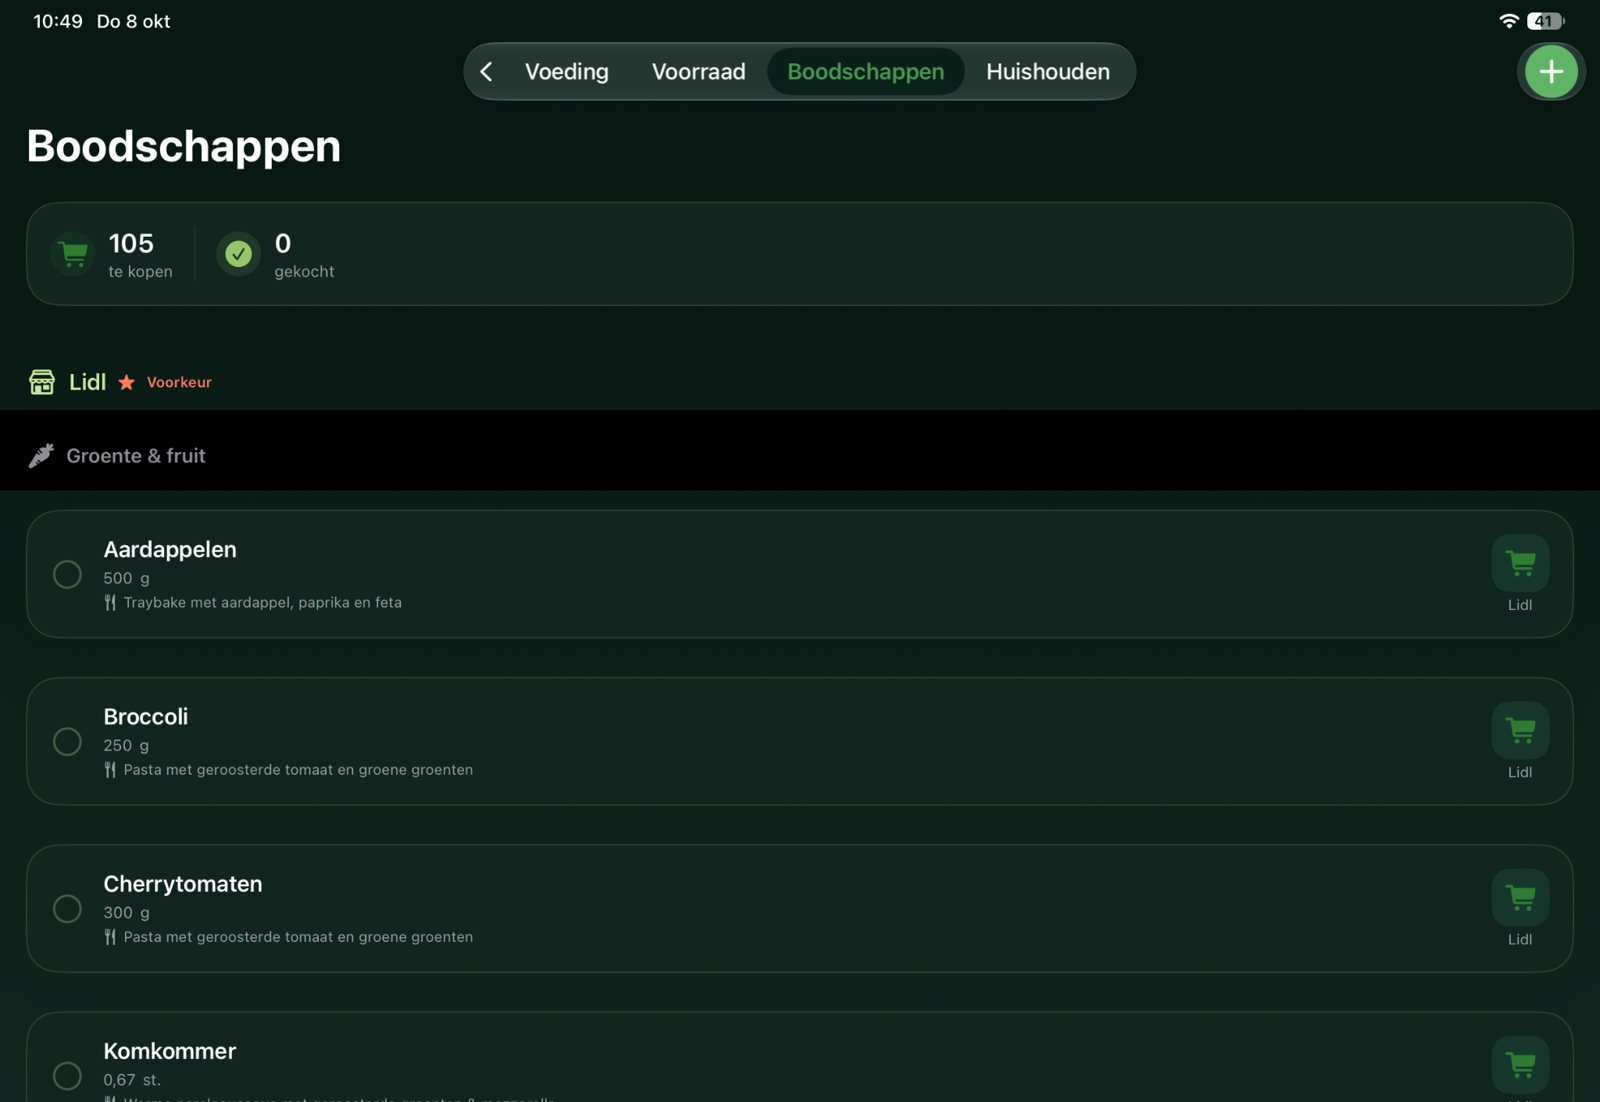Image resolution: width=1600 pixels, height=1102 pixels.
Task: Click the Lidl store icon
Action: tap(42, 382)
